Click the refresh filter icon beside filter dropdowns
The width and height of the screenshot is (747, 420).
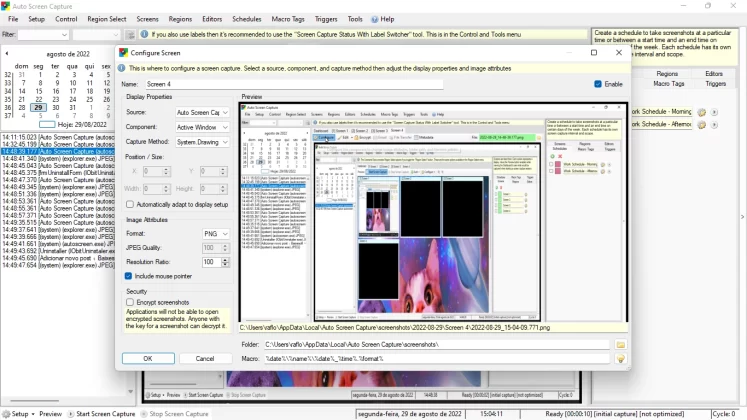[x=130, y=35]
